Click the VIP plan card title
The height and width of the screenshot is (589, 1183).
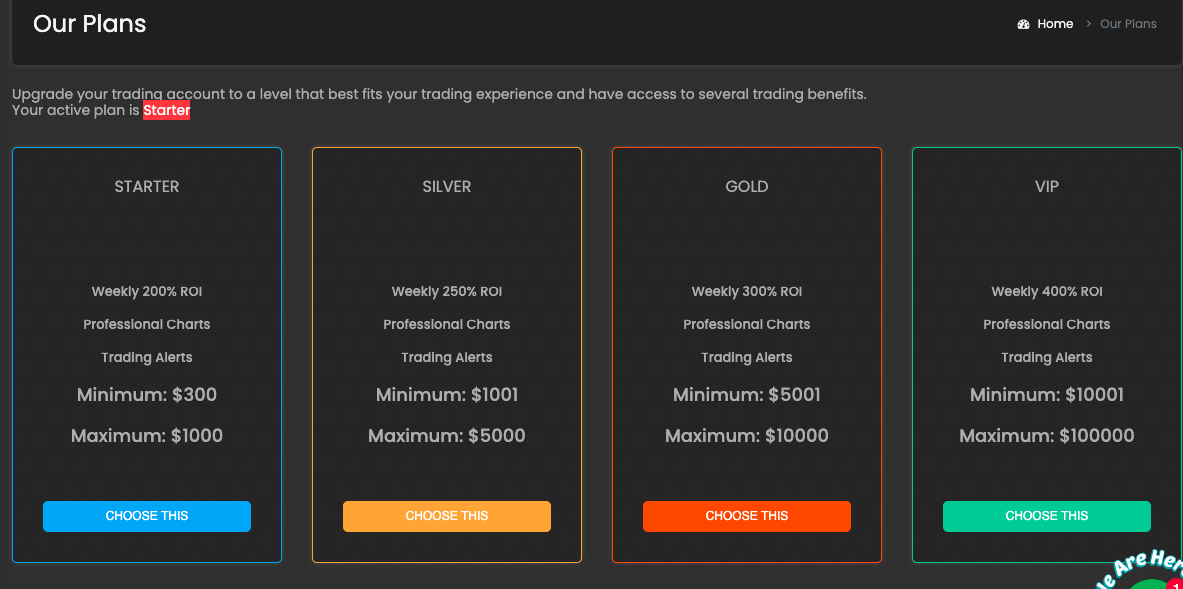(1046, 187)
